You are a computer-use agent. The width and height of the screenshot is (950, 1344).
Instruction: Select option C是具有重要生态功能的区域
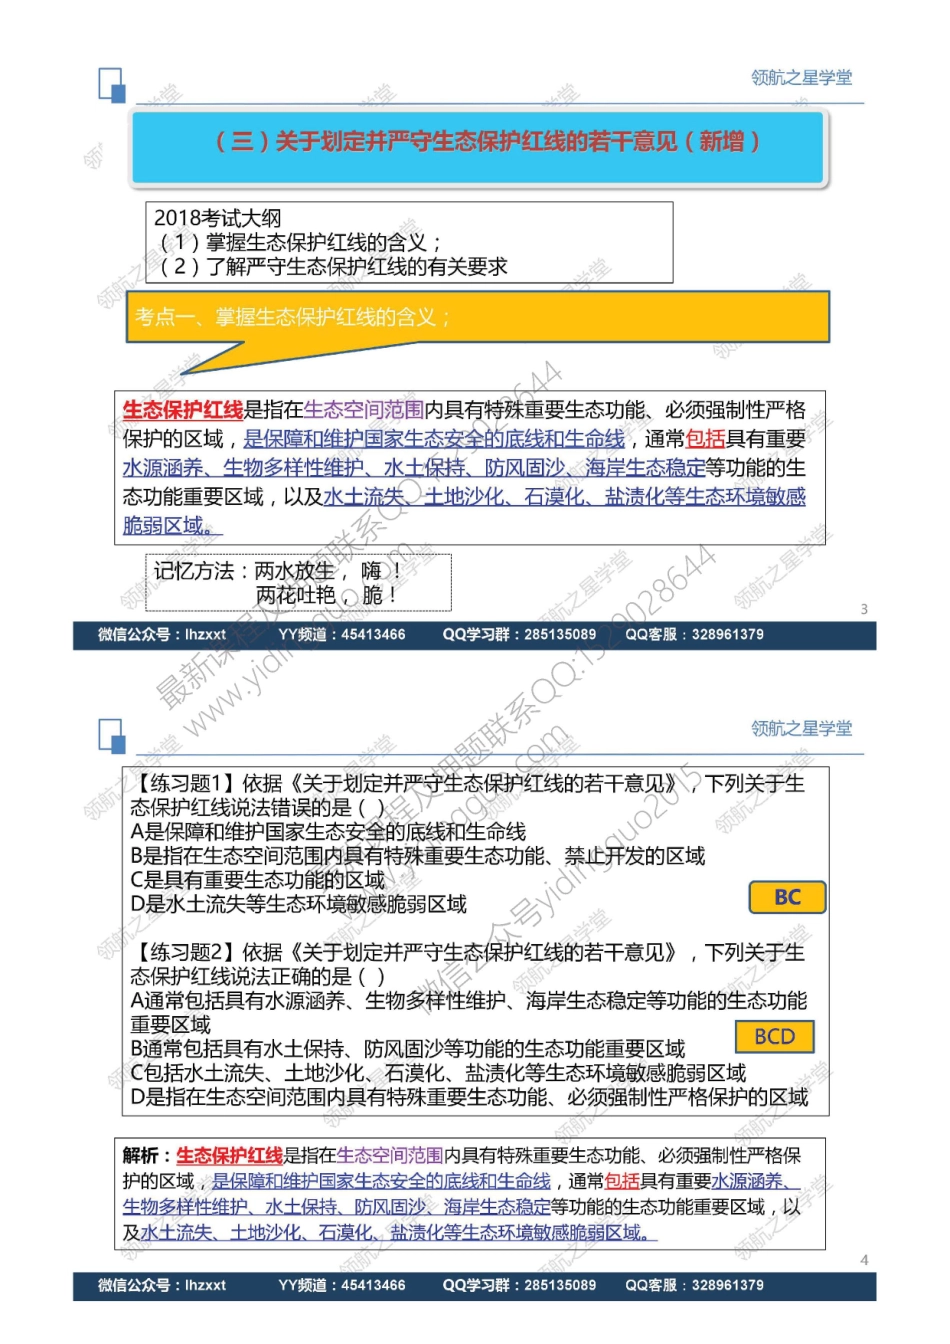click(x=257, y=880)
